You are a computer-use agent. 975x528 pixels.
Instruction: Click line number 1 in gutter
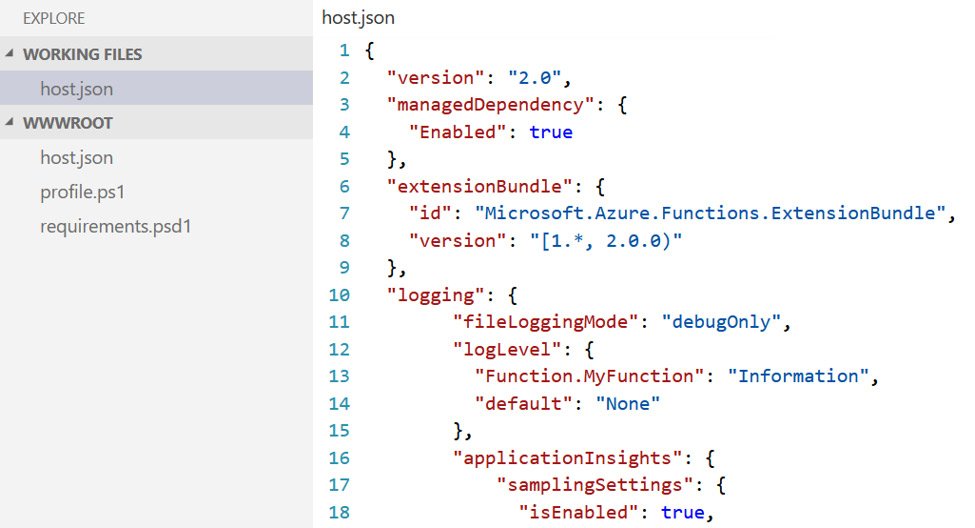344,50
